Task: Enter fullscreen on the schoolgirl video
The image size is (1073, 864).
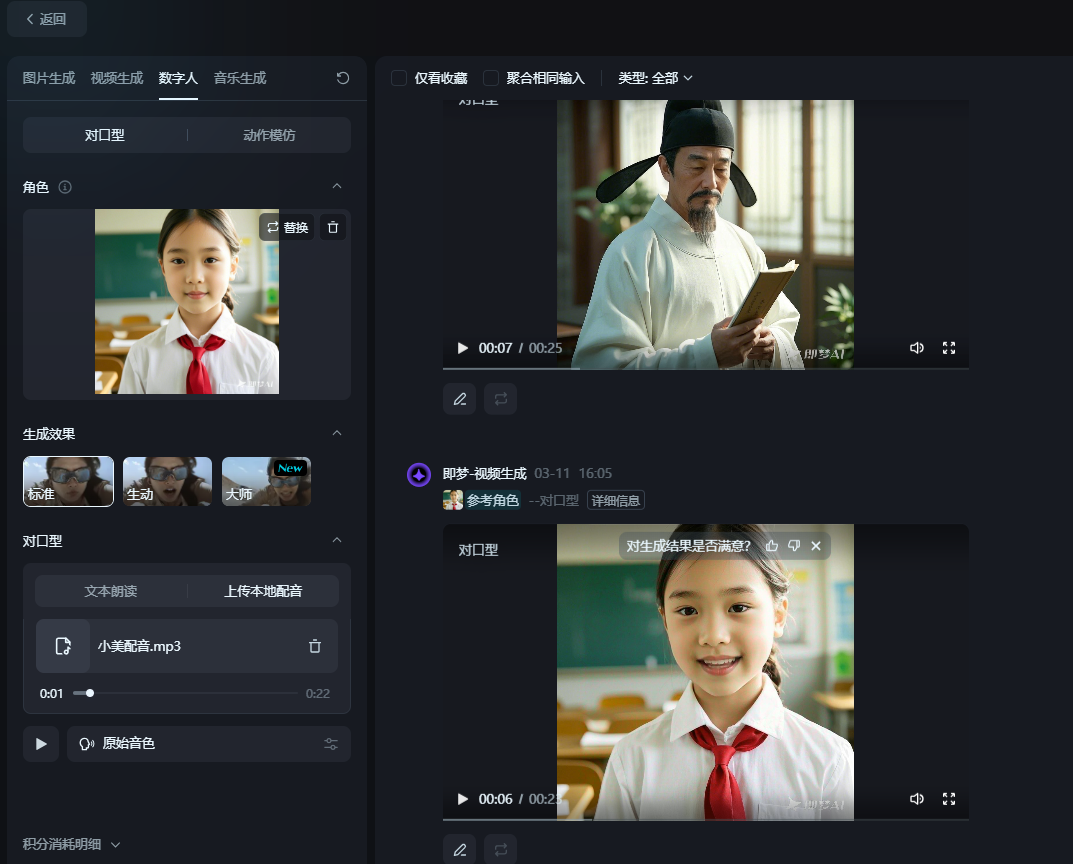Action: pos(949,799)
